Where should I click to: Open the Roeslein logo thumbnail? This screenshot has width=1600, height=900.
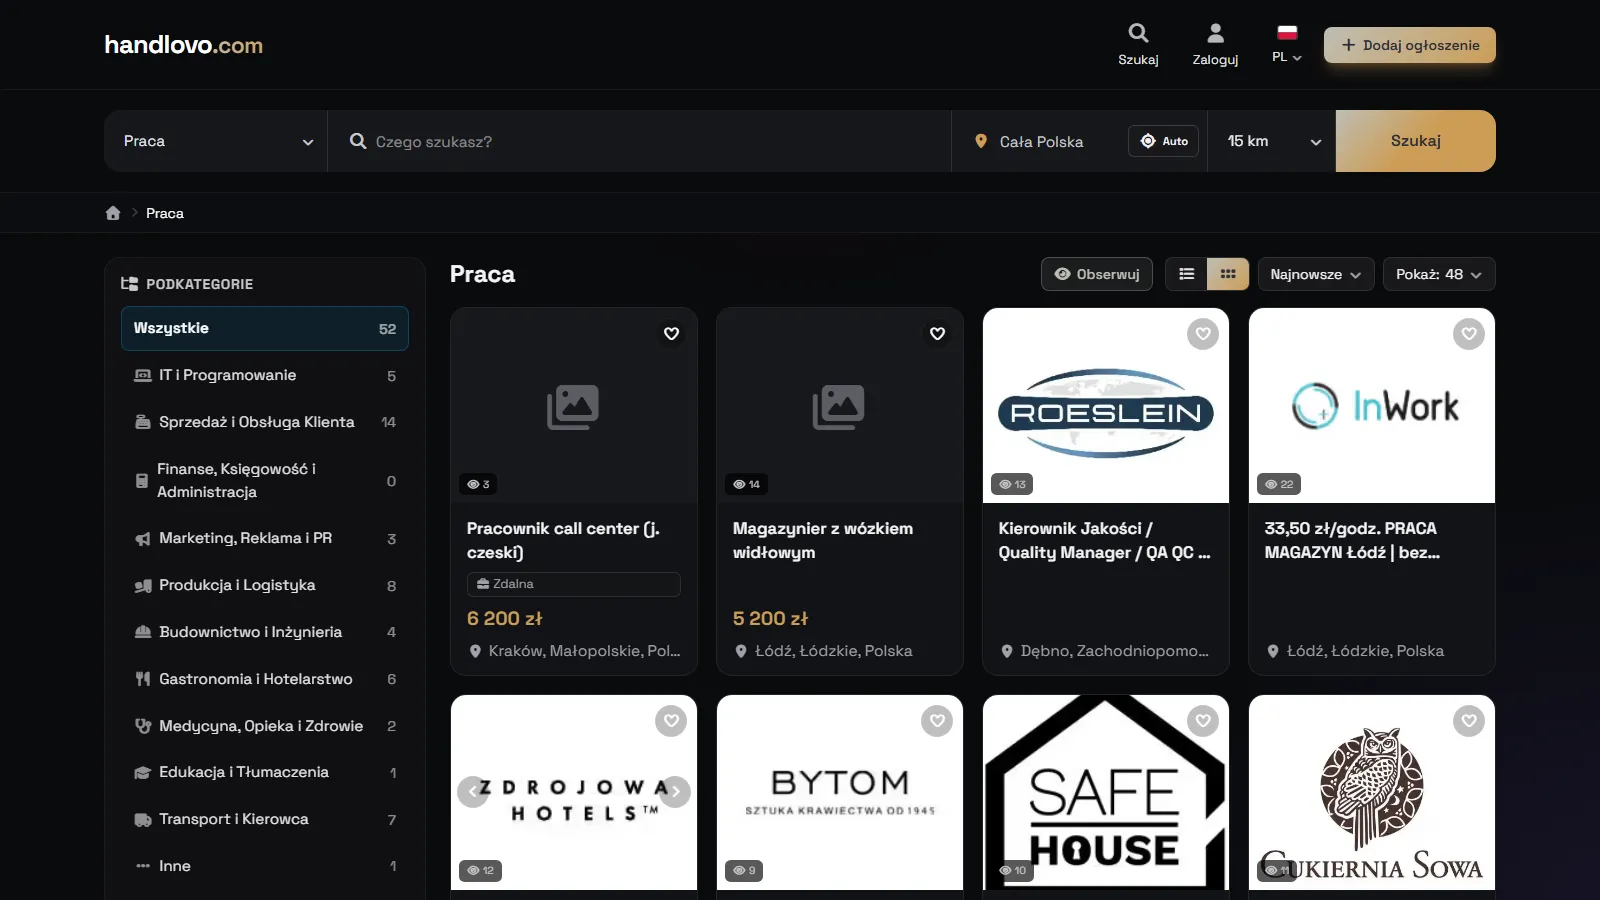[1106, 405]
